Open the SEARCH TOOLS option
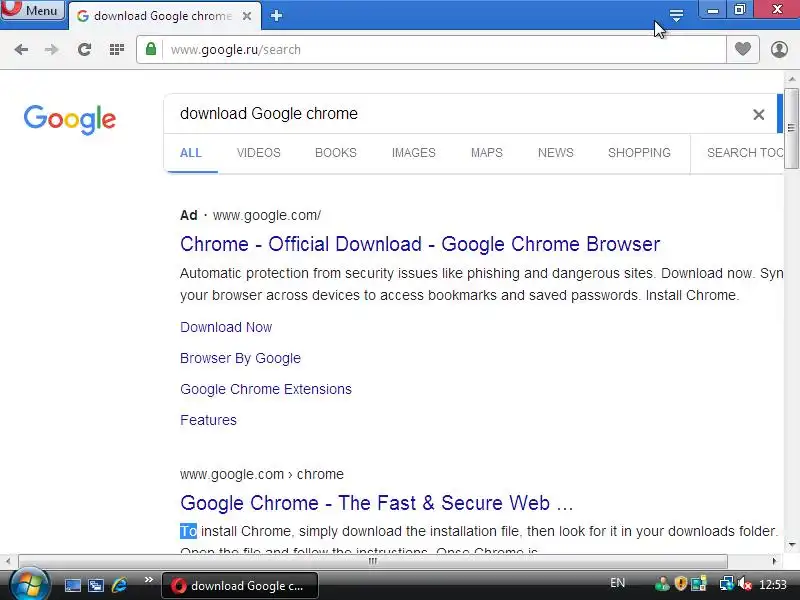Viewport: 800px width, 600px height. (x=745, y=153)
